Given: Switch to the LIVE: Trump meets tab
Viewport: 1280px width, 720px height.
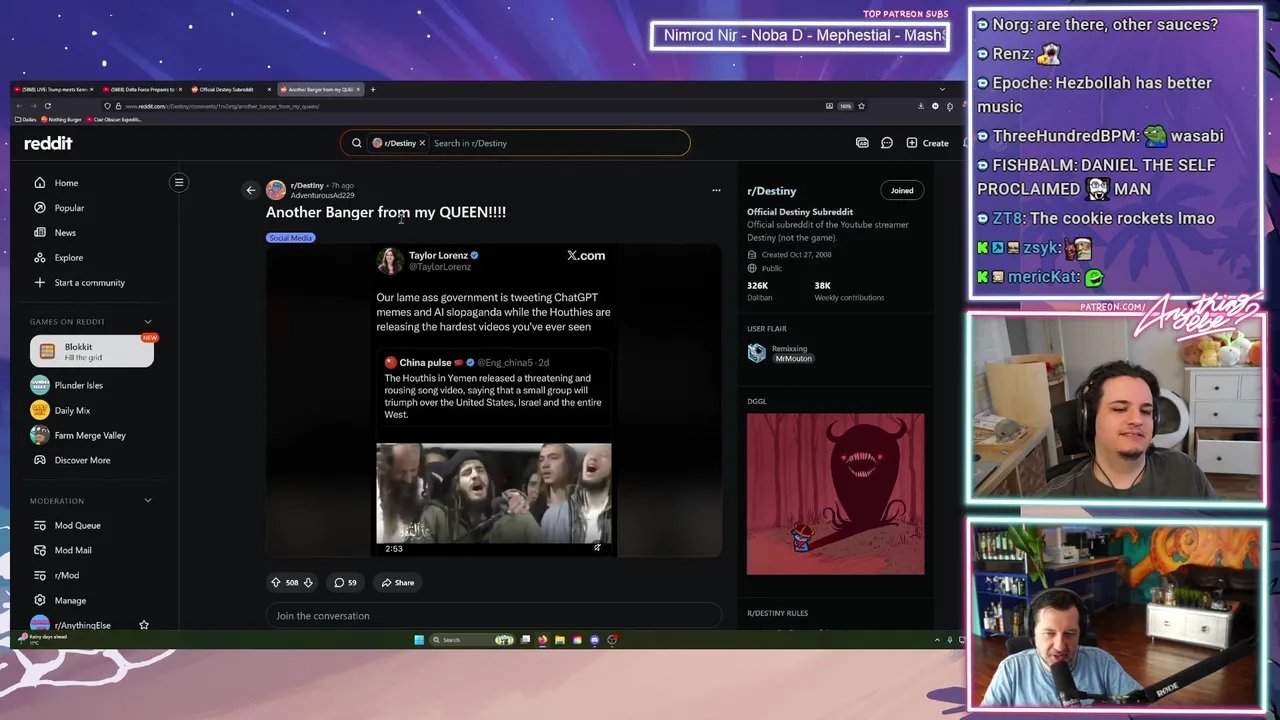Looking at the screenshot, I should (55, 89).
